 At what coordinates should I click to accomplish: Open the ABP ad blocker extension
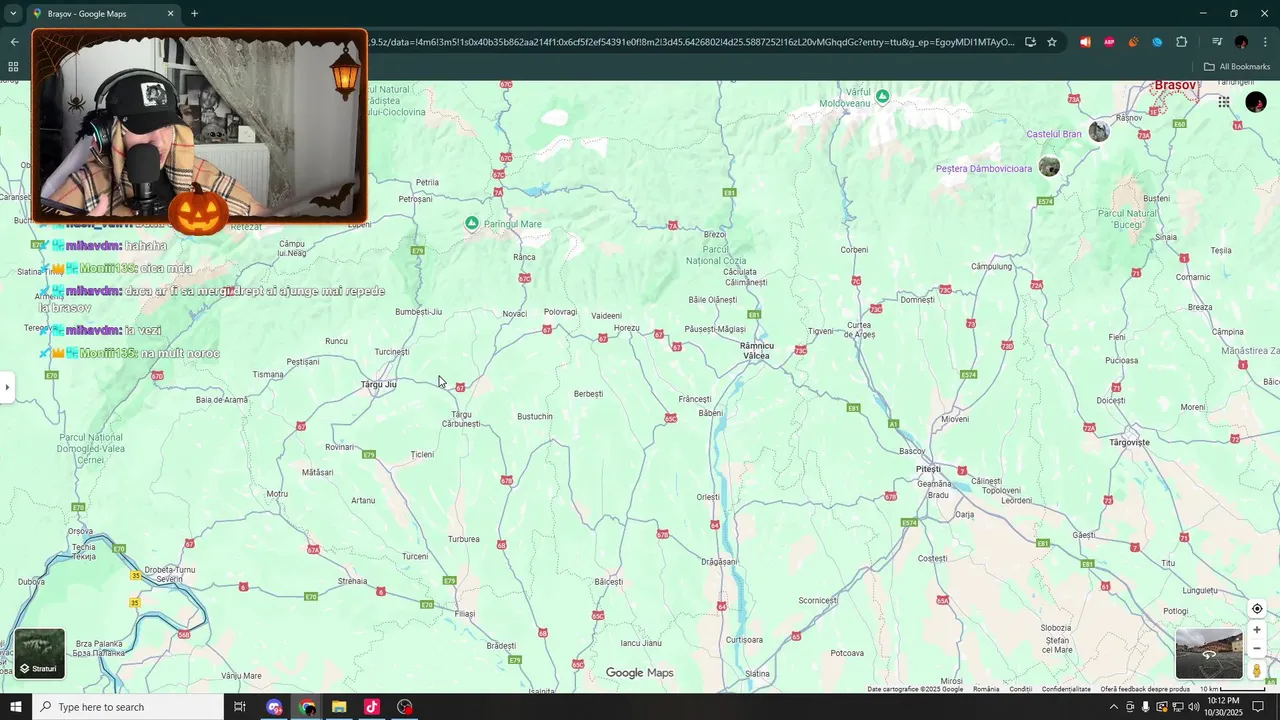tap(1109, 42)
